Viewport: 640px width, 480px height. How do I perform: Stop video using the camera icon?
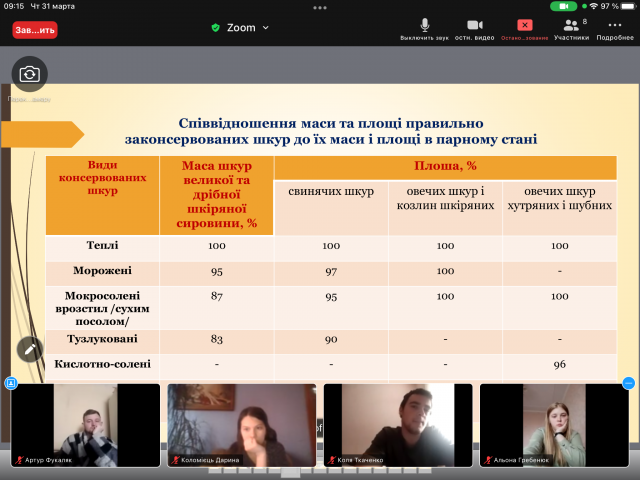pos(474,28)
